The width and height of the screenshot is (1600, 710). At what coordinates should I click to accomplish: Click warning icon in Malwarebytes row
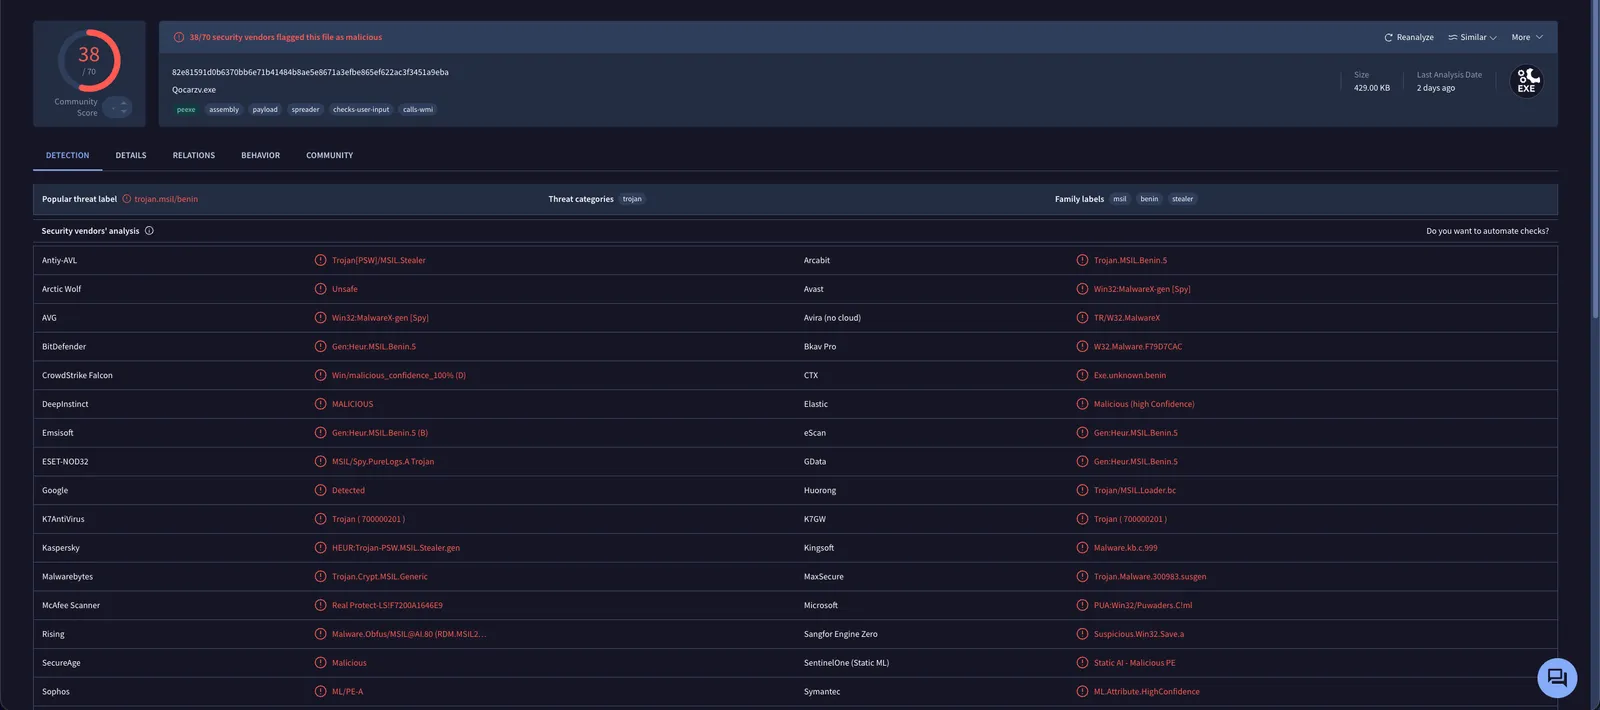[321, 577]
